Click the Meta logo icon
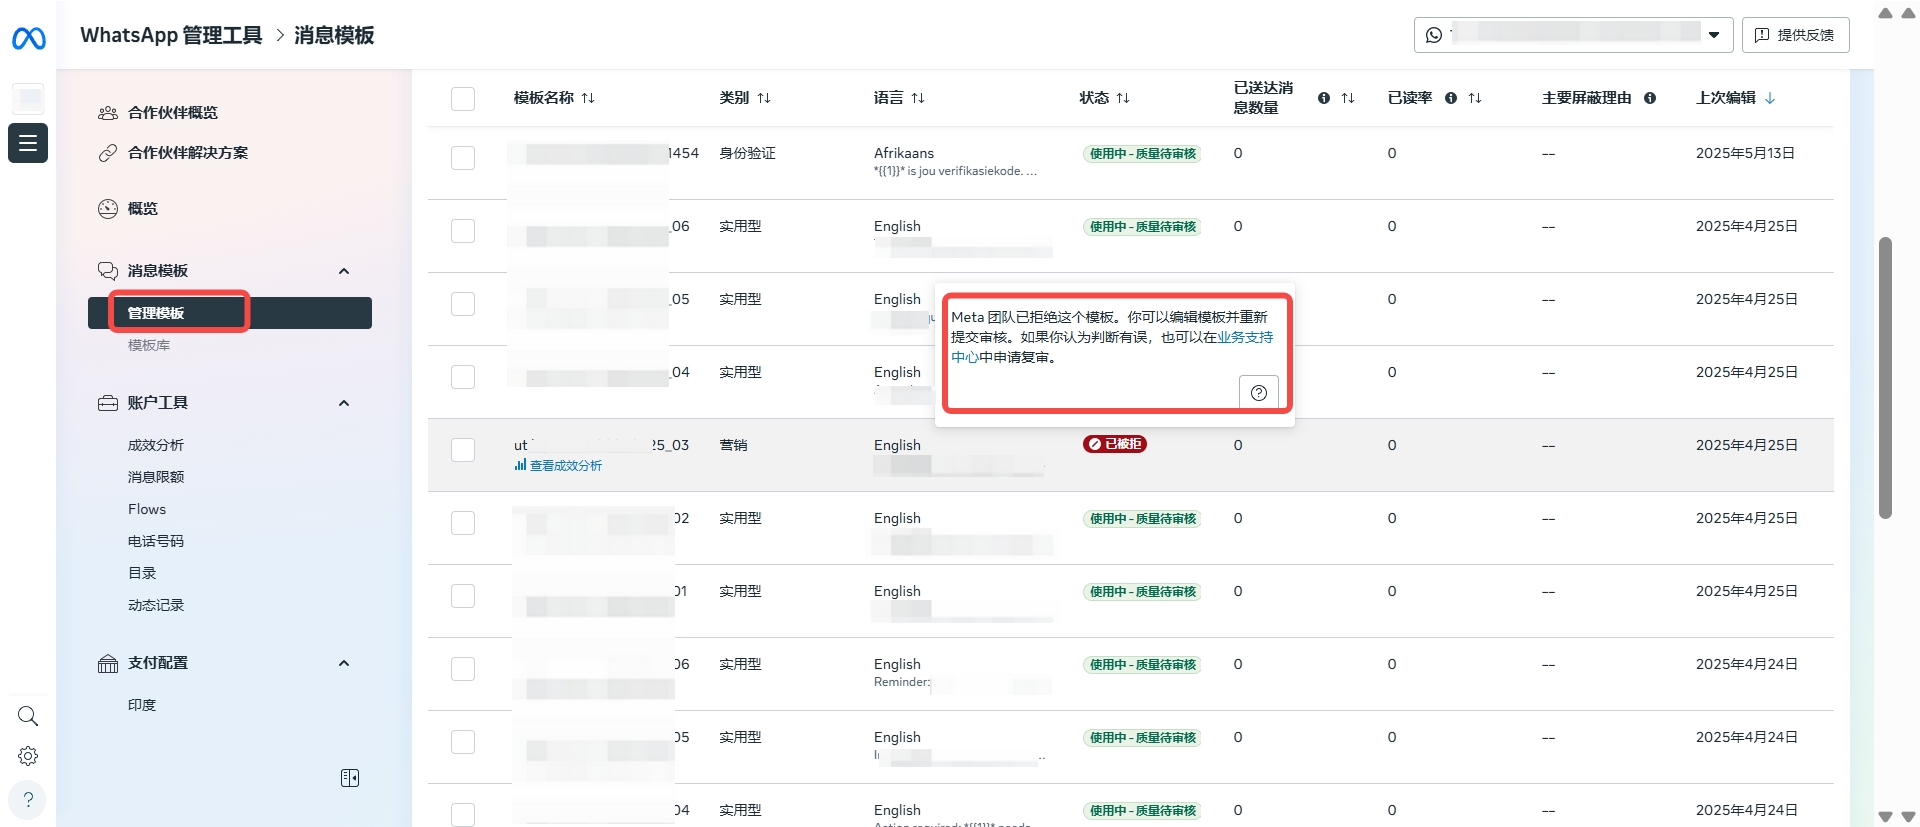Screen dimensions: 1920x827 pos(28,39)
